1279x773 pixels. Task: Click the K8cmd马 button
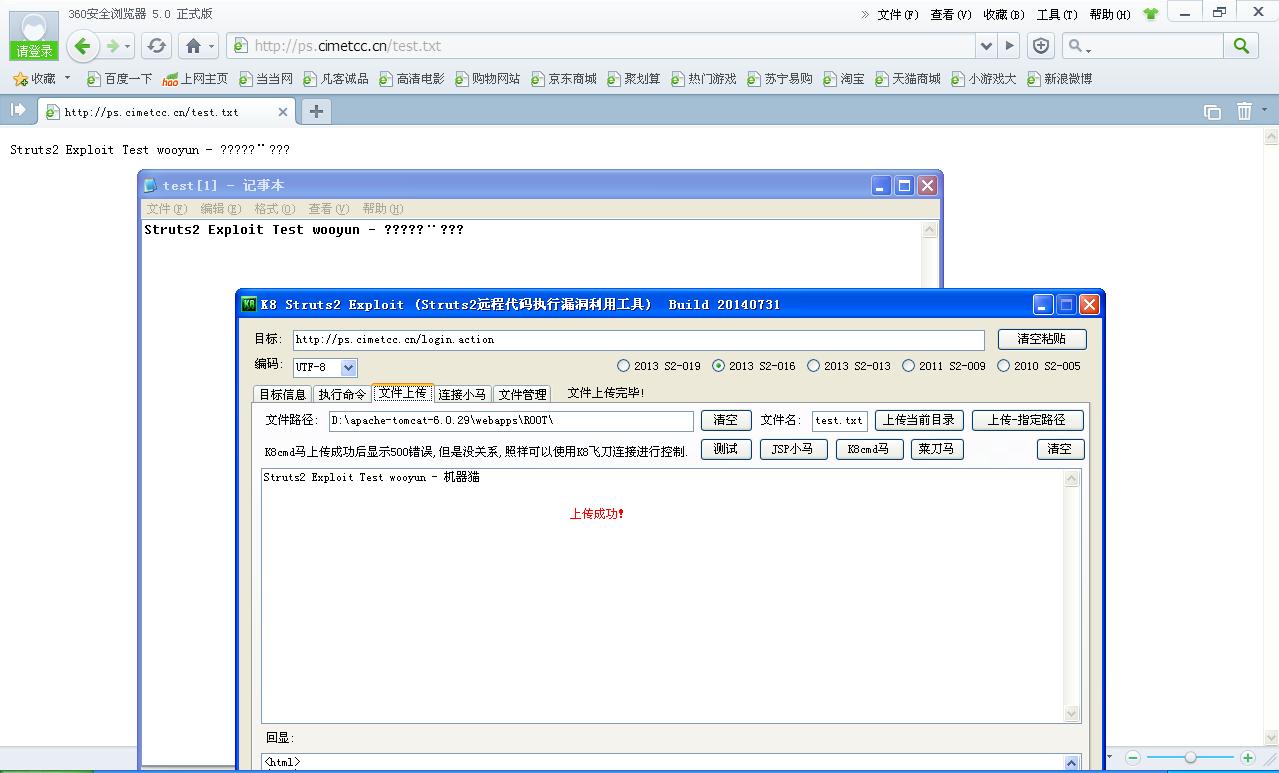pyautogui.click(x=869, y=449)
